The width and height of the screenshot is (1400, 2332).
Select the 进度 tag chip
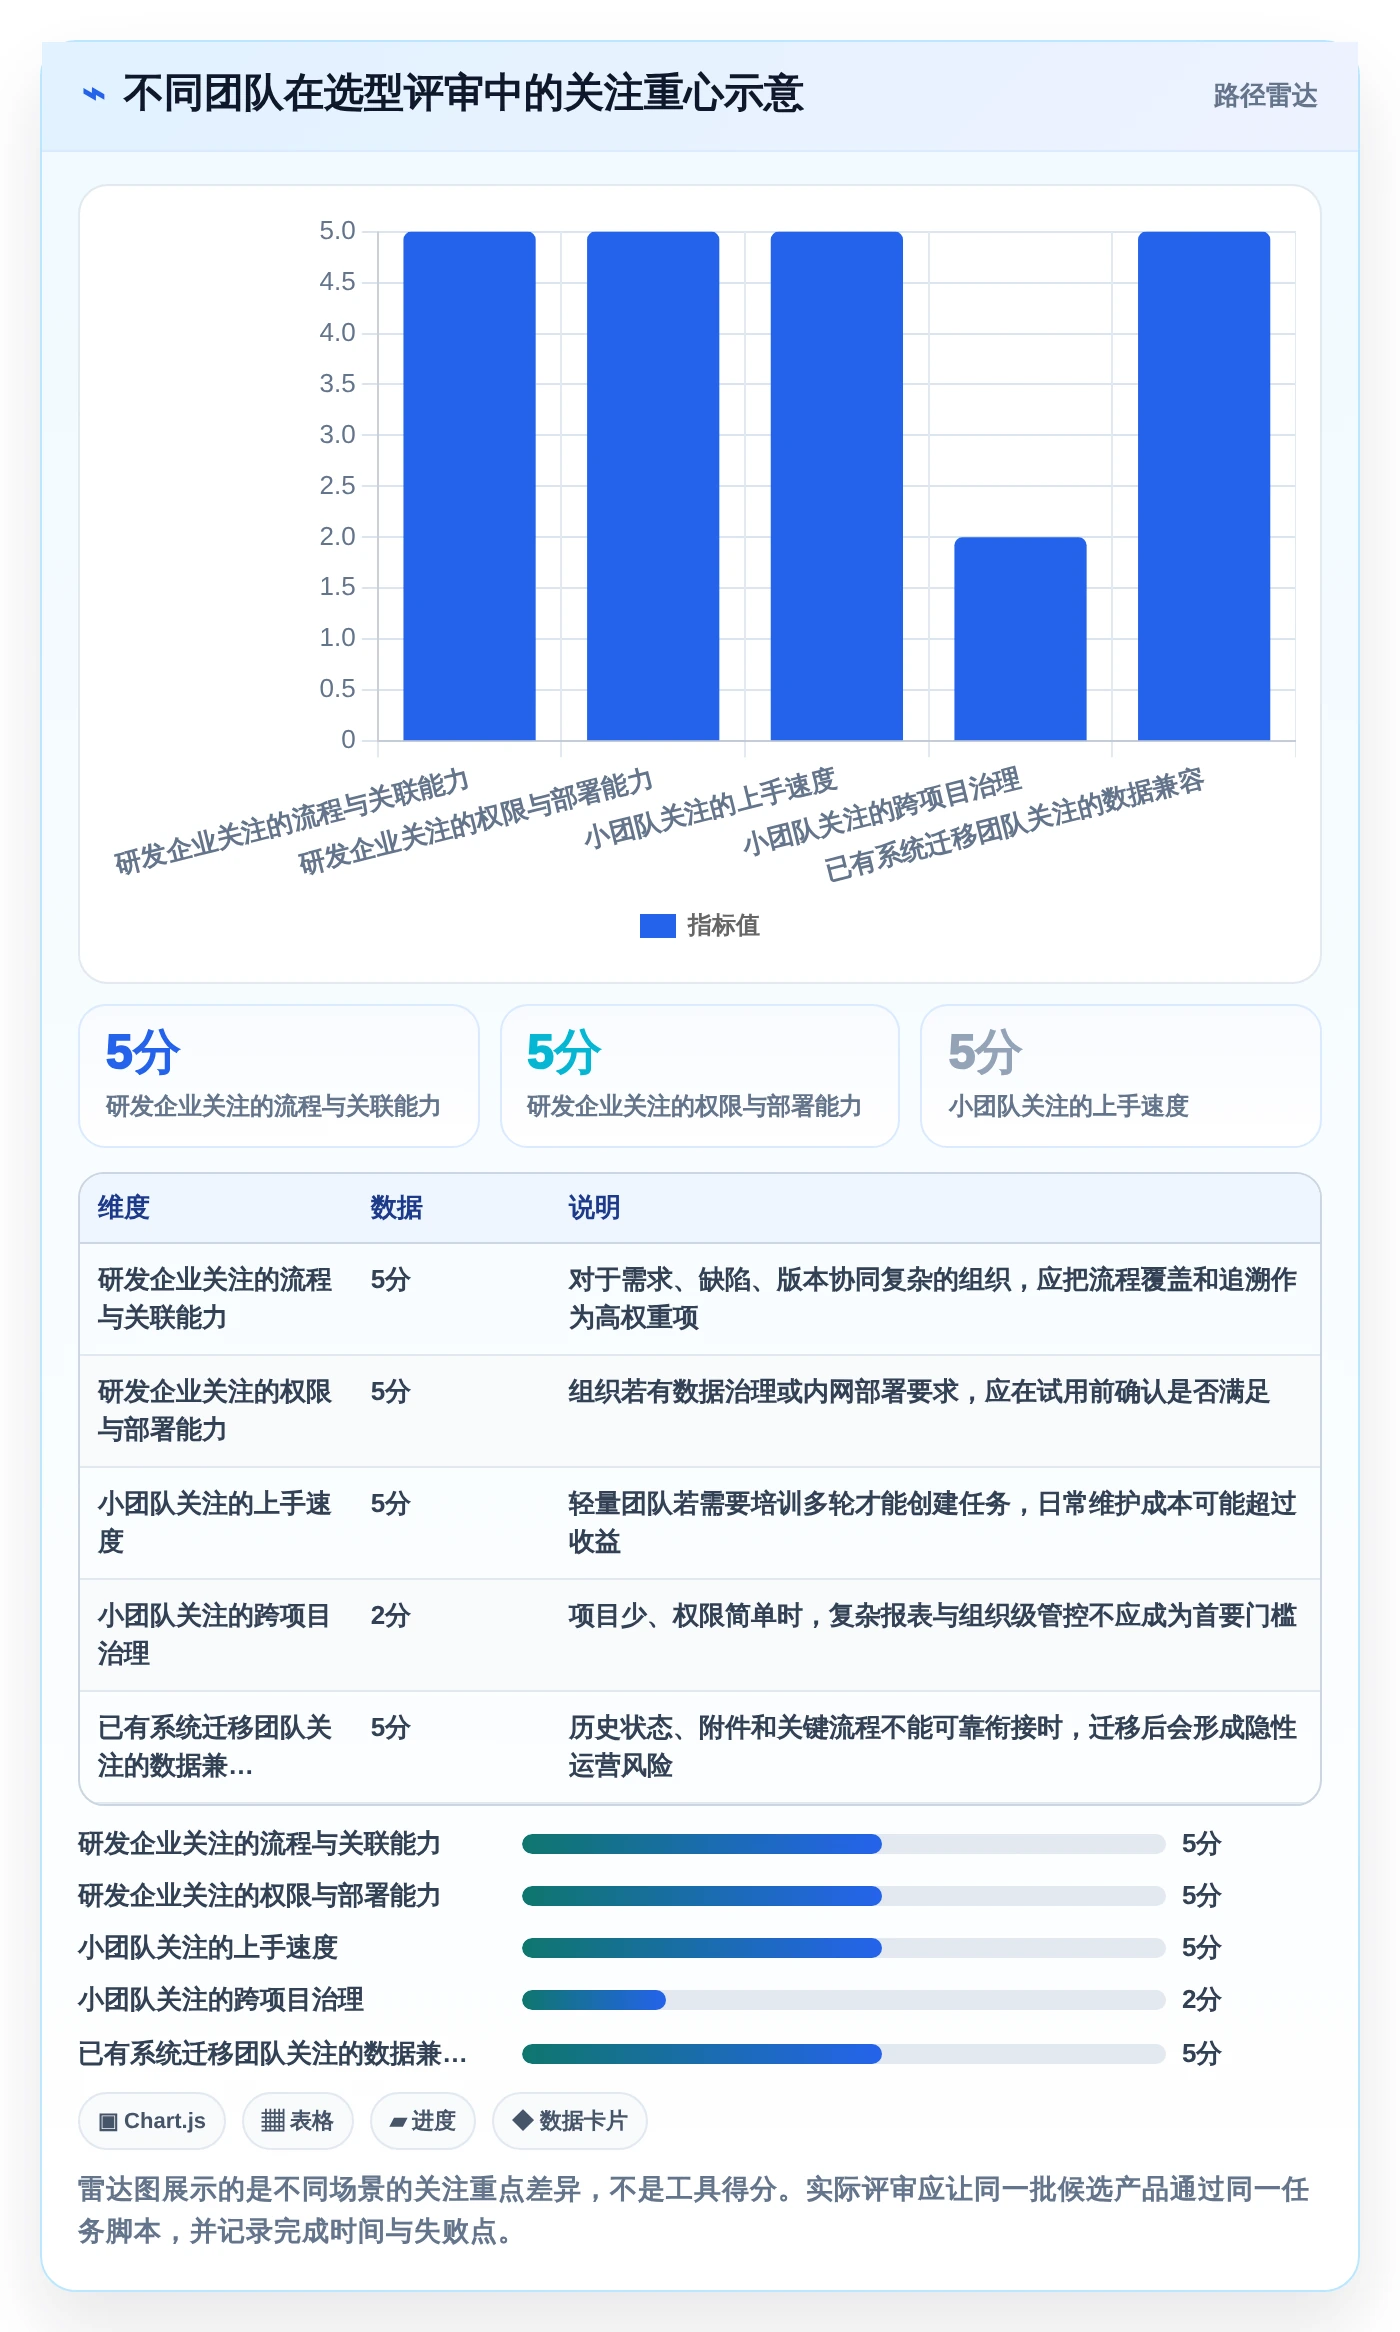pos(422,2120)
